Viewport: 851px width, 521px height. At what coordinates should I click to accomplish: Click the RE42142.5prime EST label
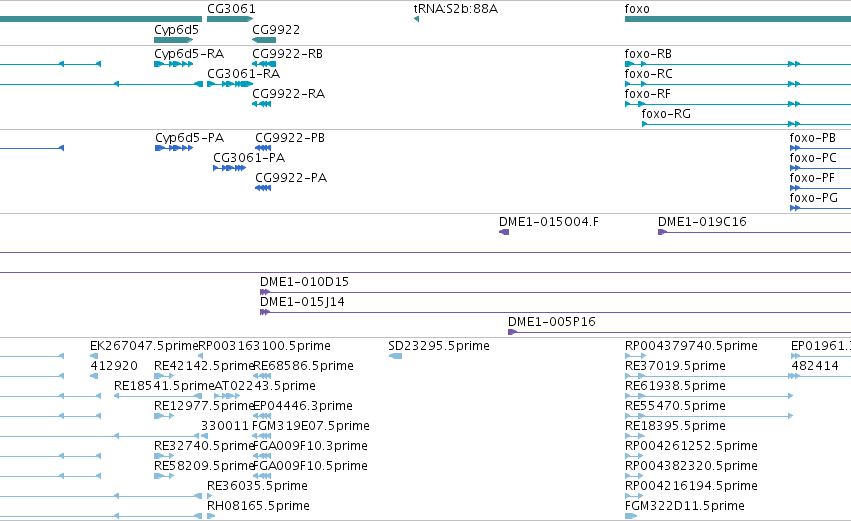pos(205,366)
